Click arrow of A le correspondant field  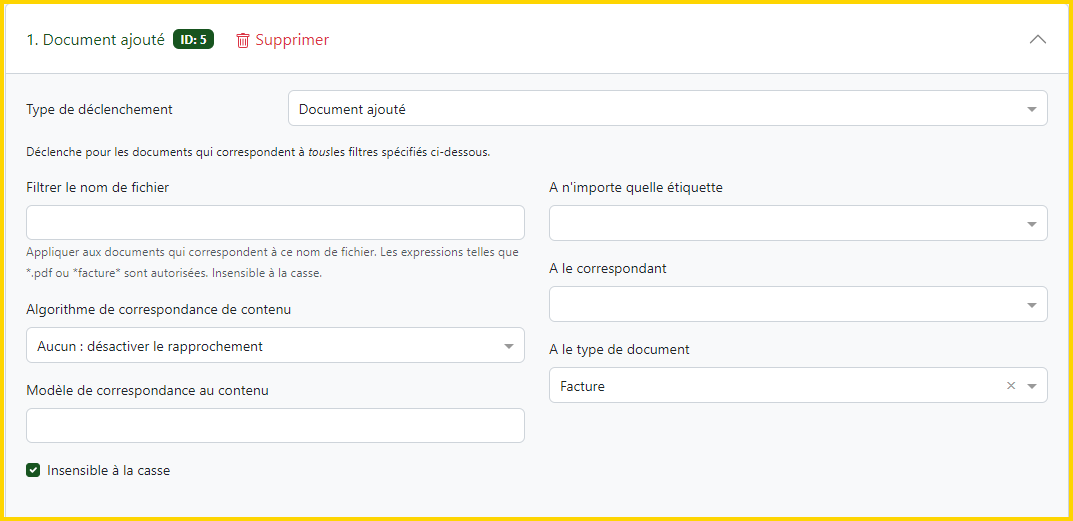pos(1032,305)
